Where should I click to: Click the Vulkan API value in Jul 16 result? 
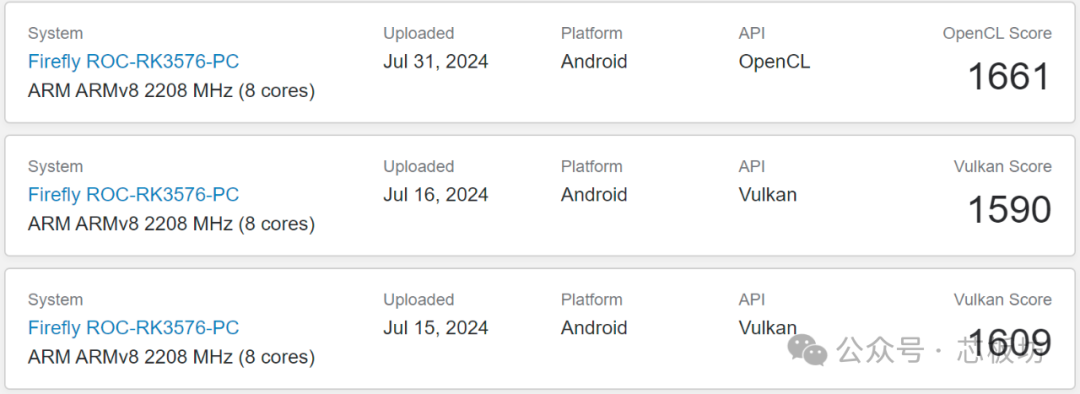pos(767,195)
